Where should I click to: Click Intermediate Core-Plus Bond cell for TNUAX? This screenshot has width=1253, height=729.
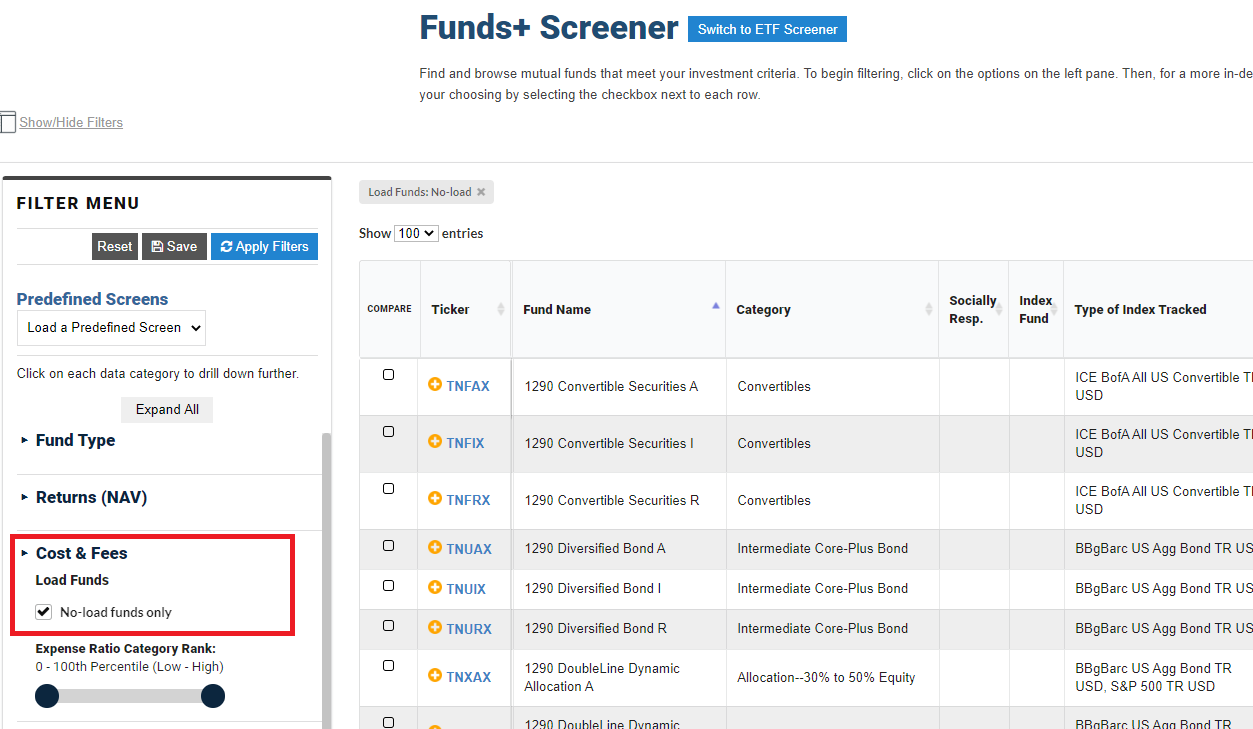pyautogui.click(x=832, y=548)
